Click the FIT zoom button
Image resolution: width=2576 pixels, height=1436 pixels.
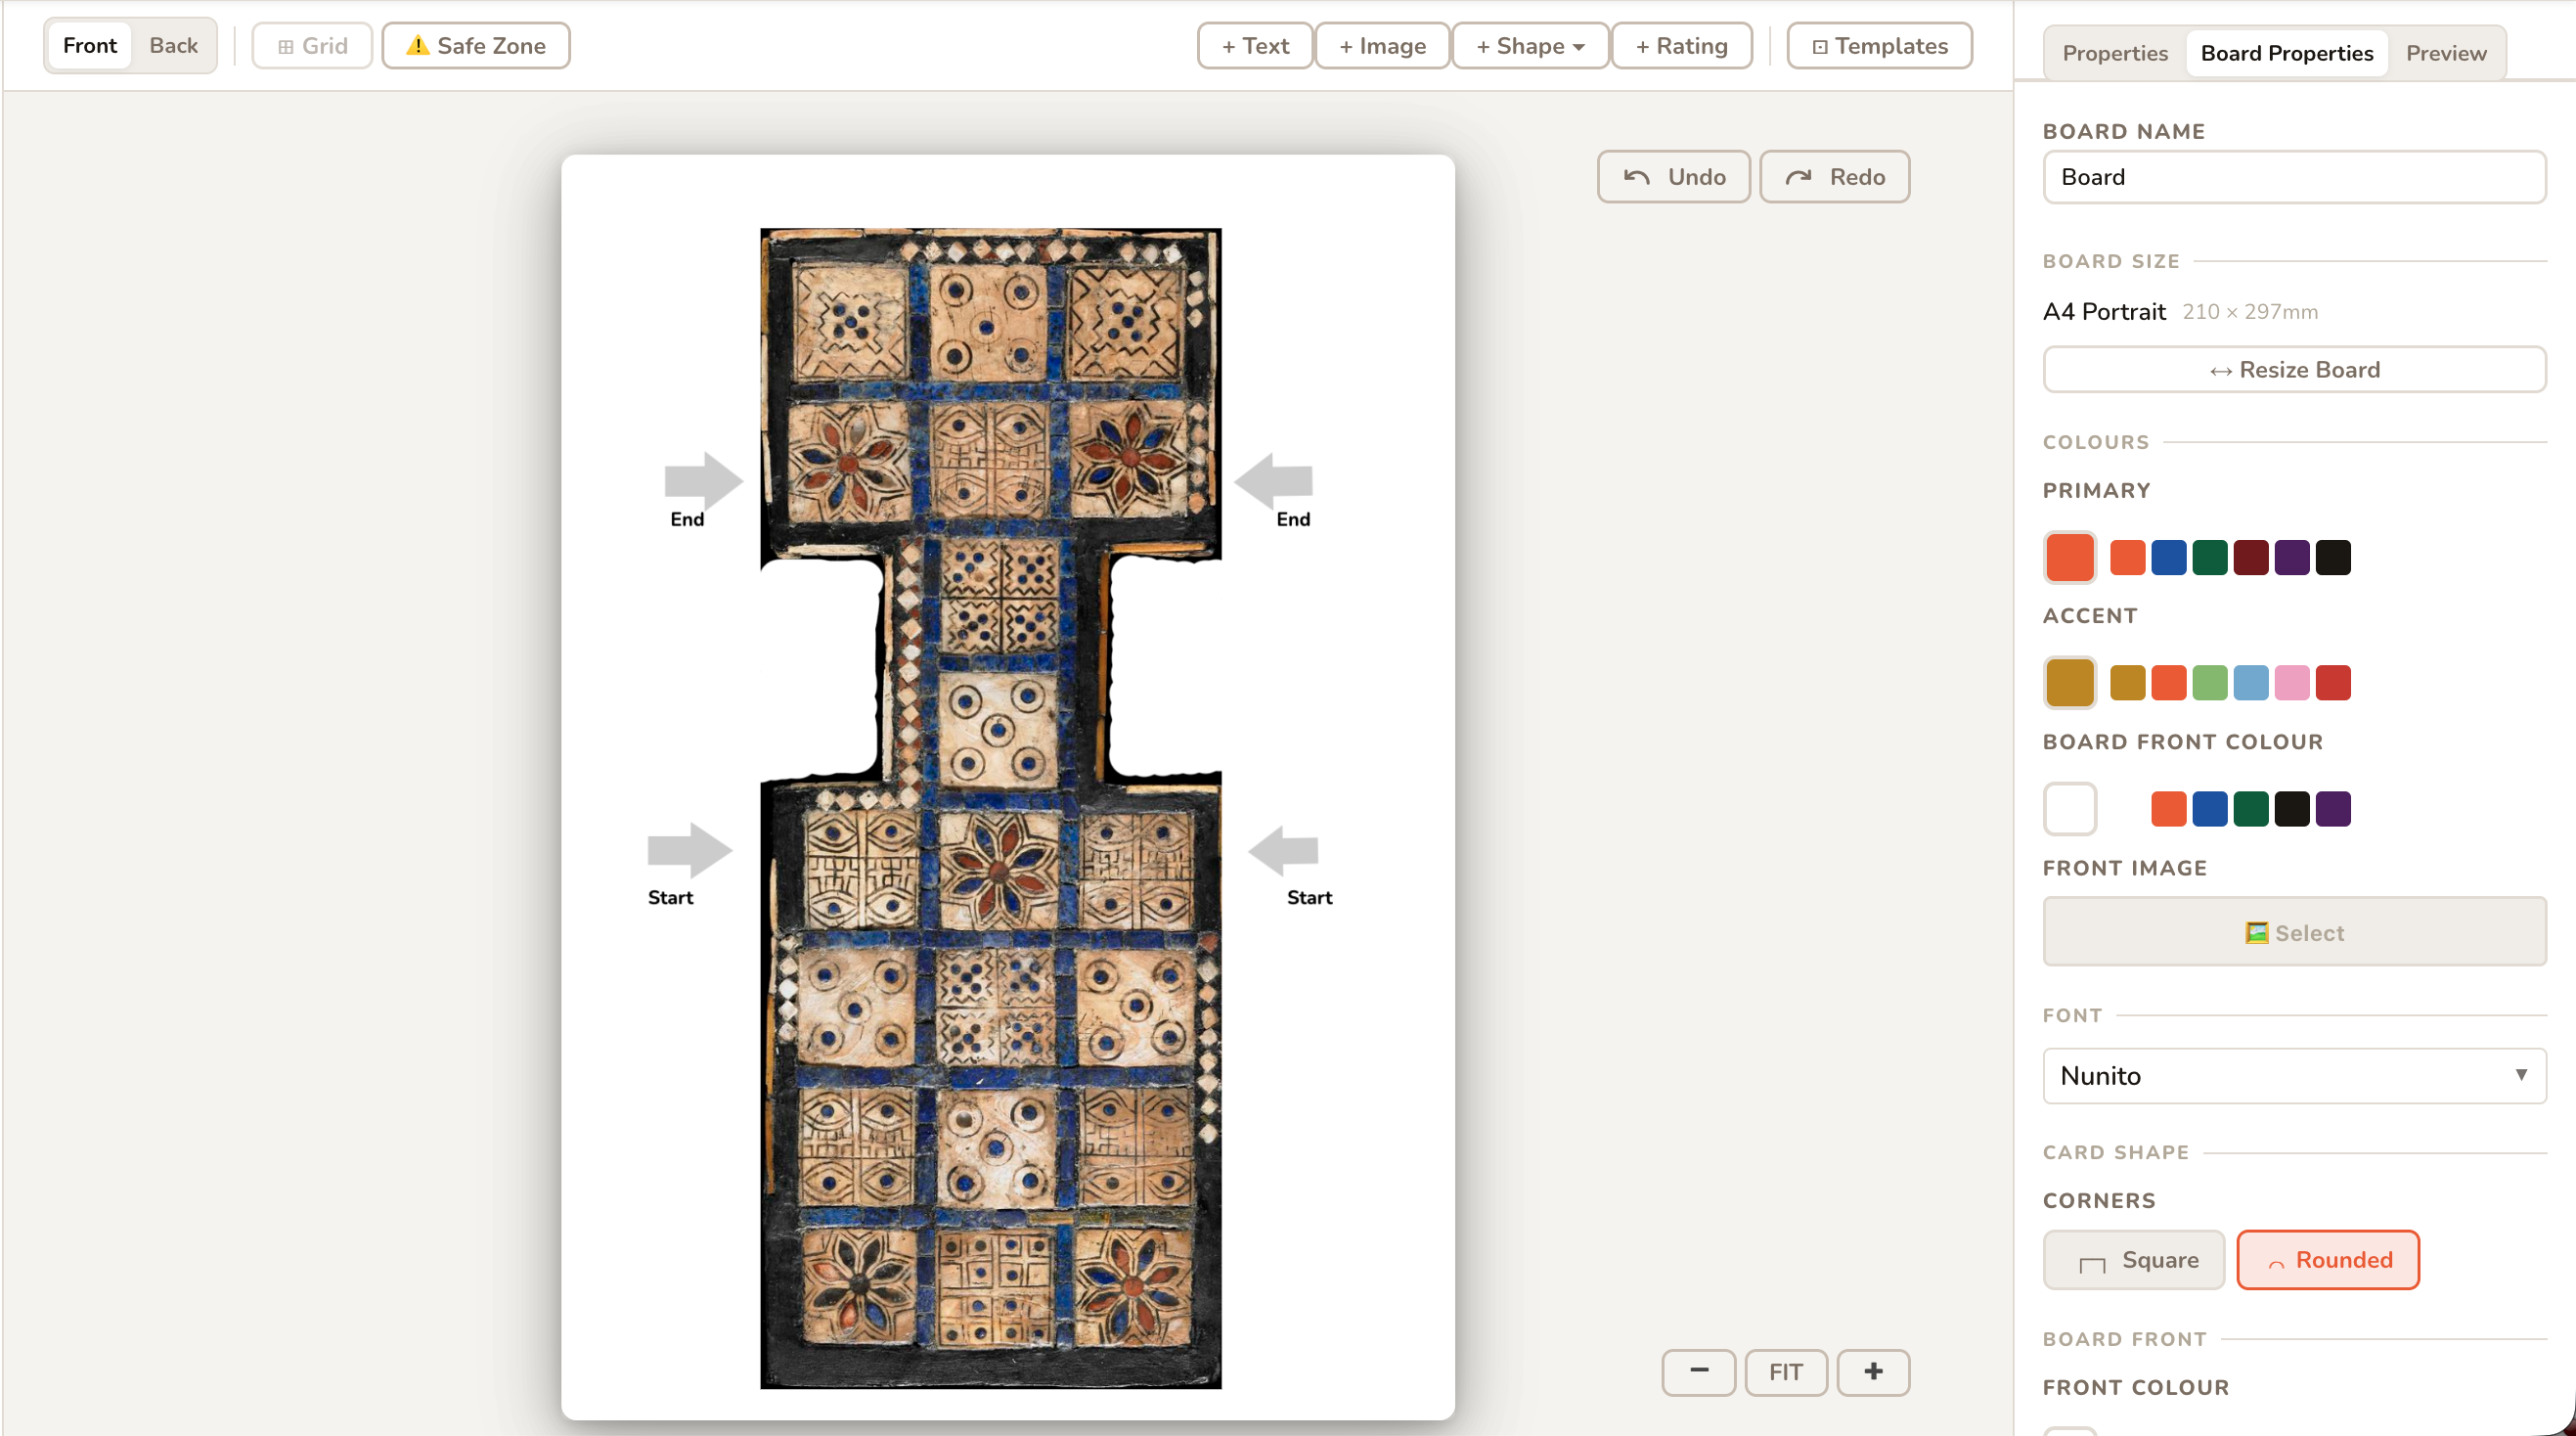pos(1786,1371)
